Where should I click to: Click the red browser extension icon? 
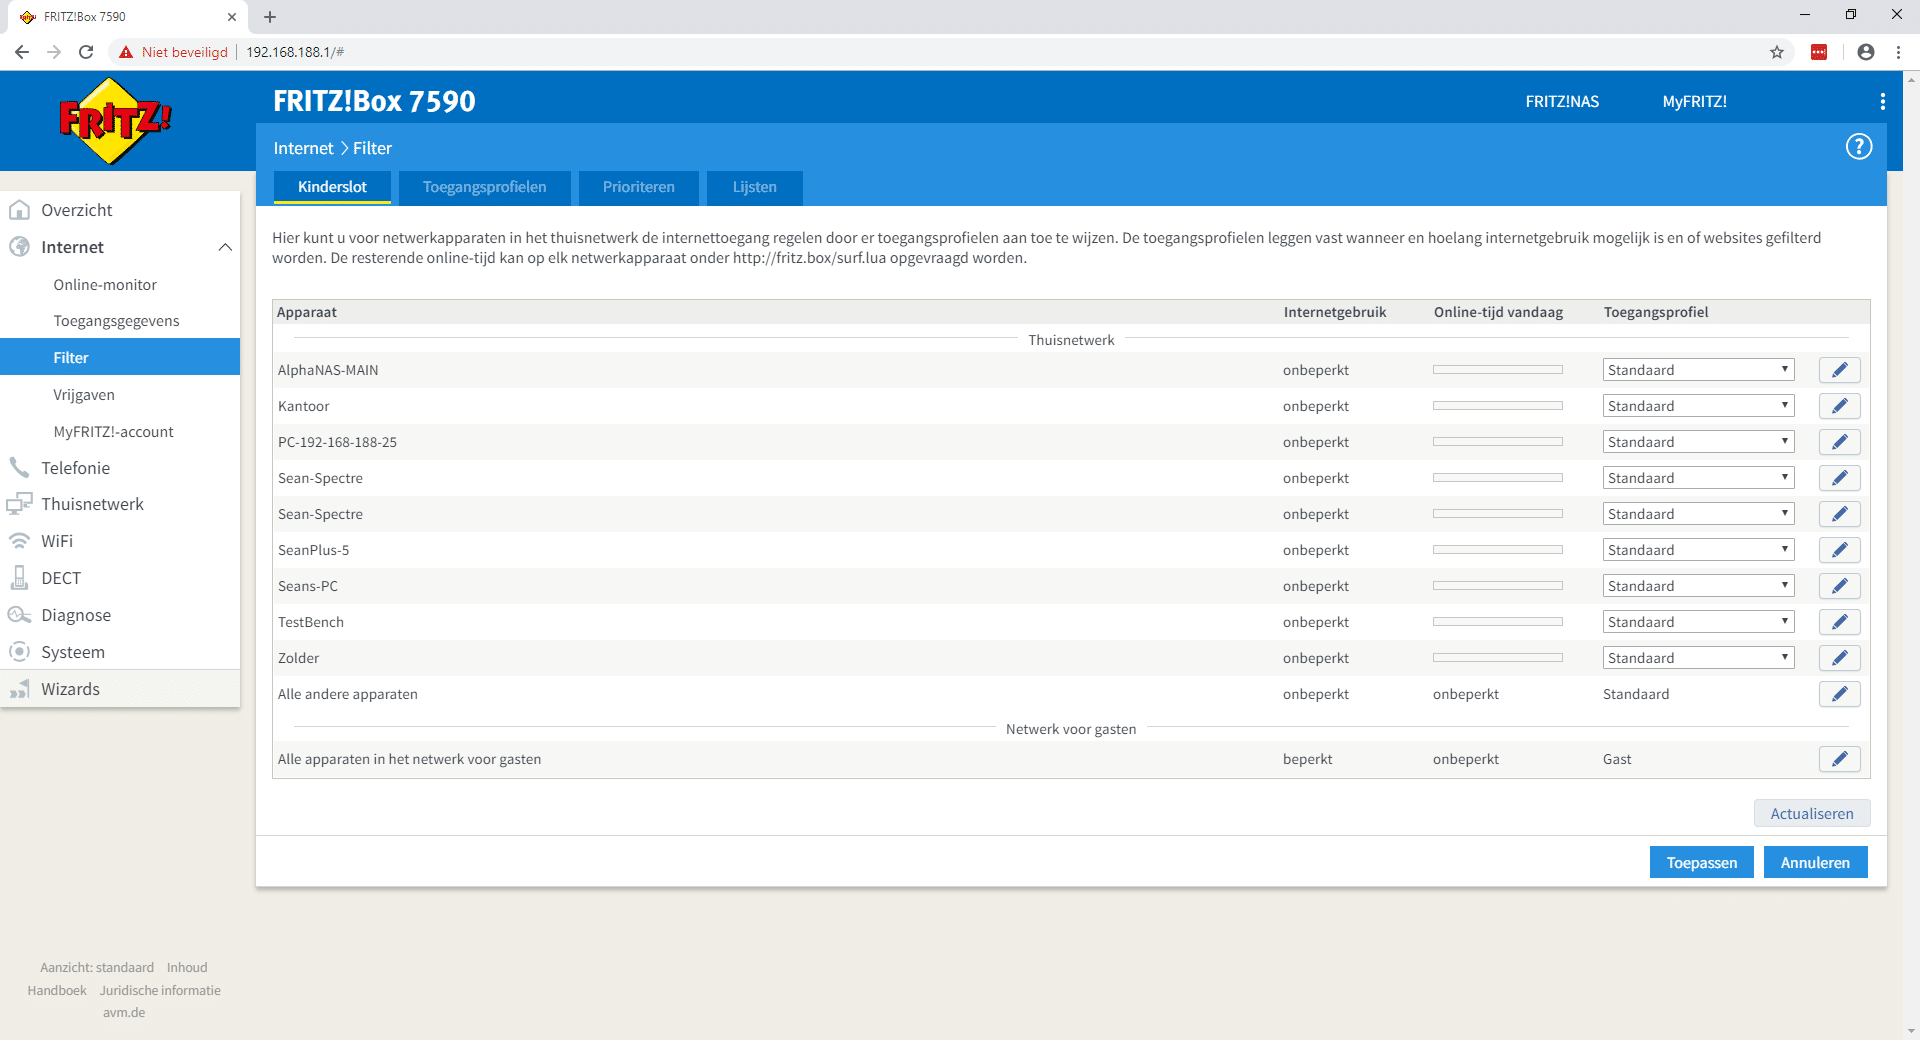tap(1819, 52)
